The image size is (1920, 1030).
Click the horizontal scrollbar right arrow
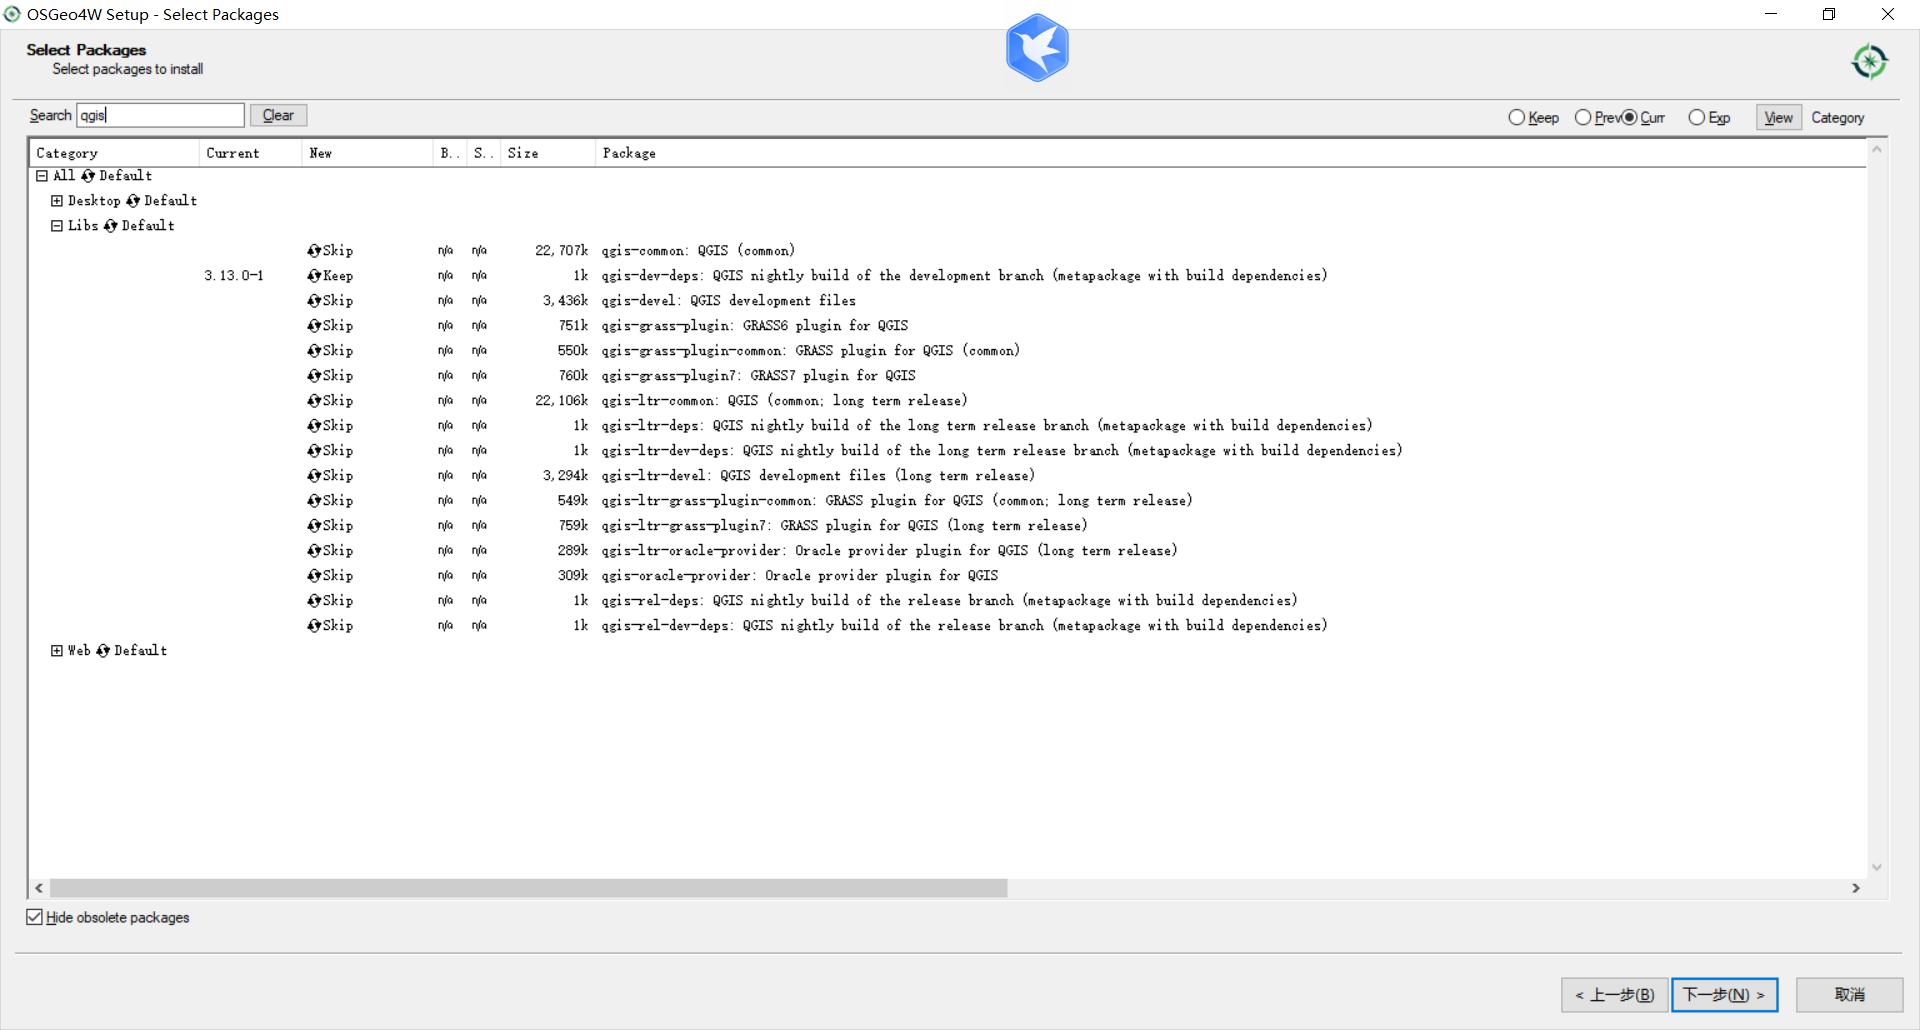[x=1856, y=888]
